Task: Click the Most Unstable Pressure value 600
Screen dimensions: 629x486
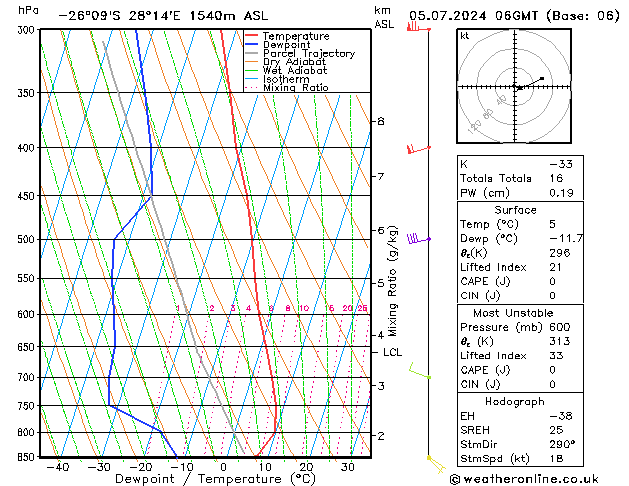Action: [560, 327]
